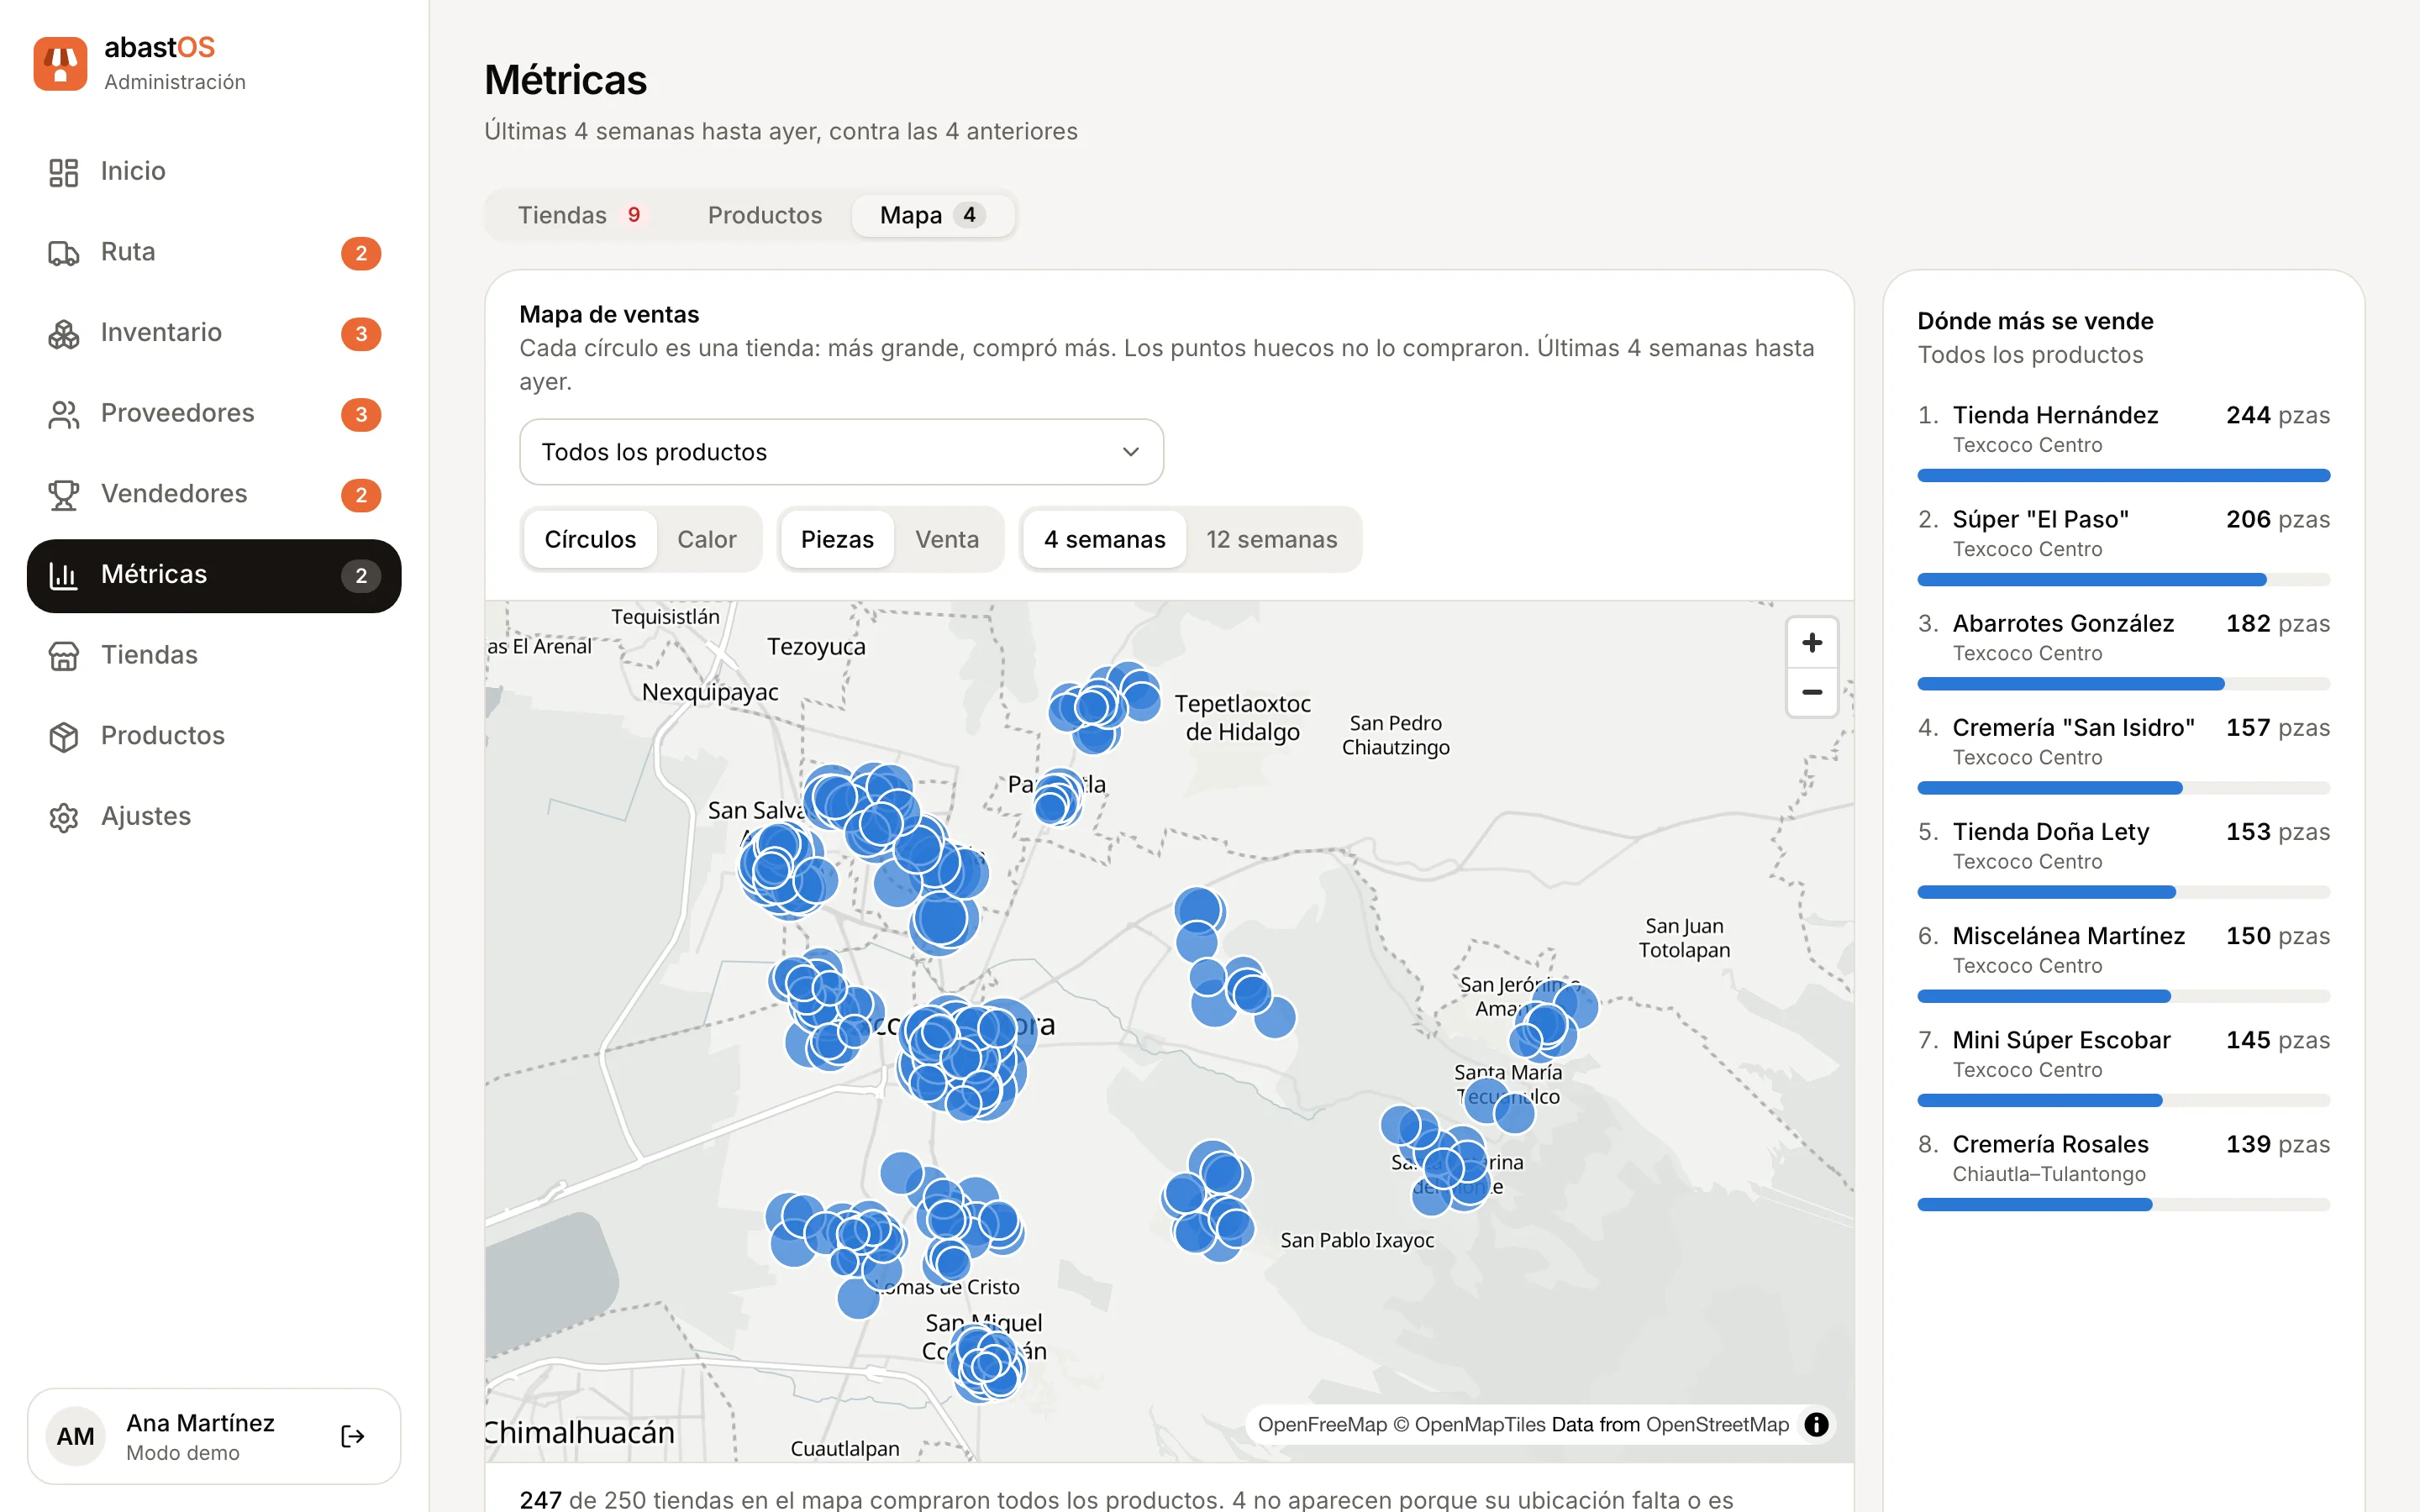Click Tienda Hernández progress bar
The width and height of the screenshot is (2420, 1512).
pos(2123,475)
